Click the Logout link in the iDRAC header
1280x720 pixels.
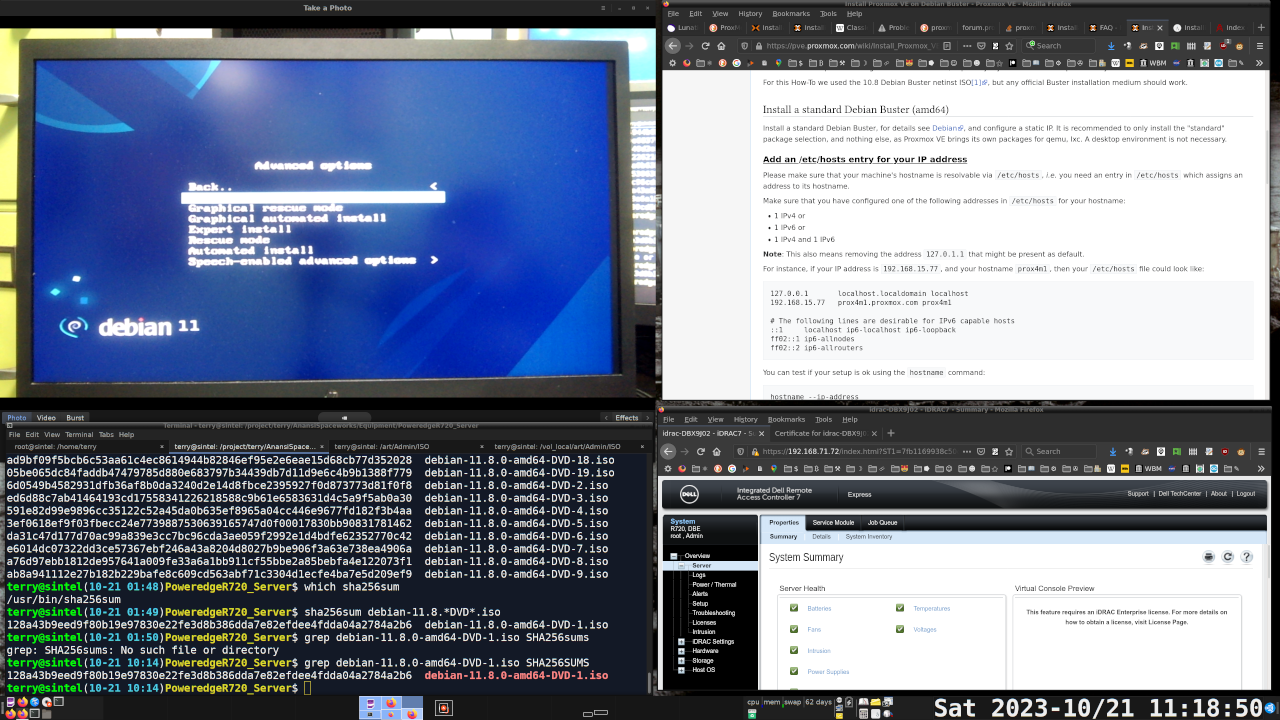(x=1245, y=494)
